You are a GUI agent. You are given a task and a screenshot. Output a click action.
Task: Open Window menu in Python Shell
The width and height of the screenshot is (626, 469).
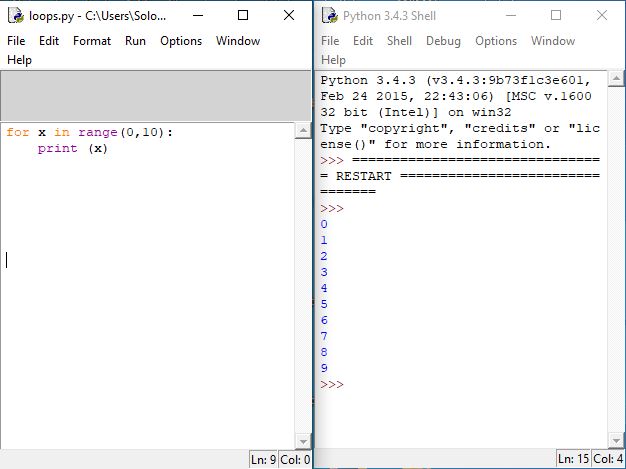point(553,41)
